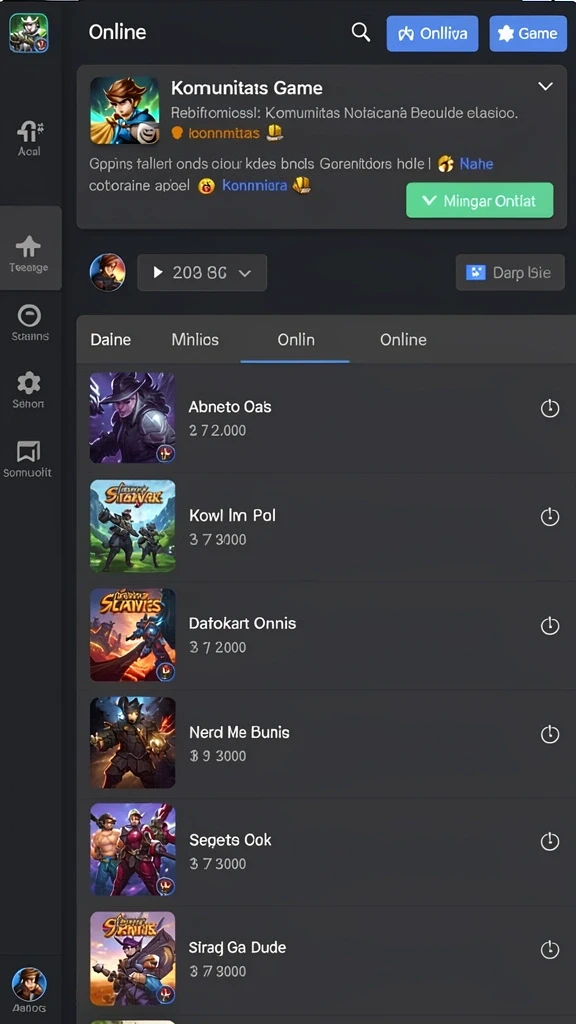Click the Onlliva button
This screenshot has width=576, height=1024.
[432, 33]
